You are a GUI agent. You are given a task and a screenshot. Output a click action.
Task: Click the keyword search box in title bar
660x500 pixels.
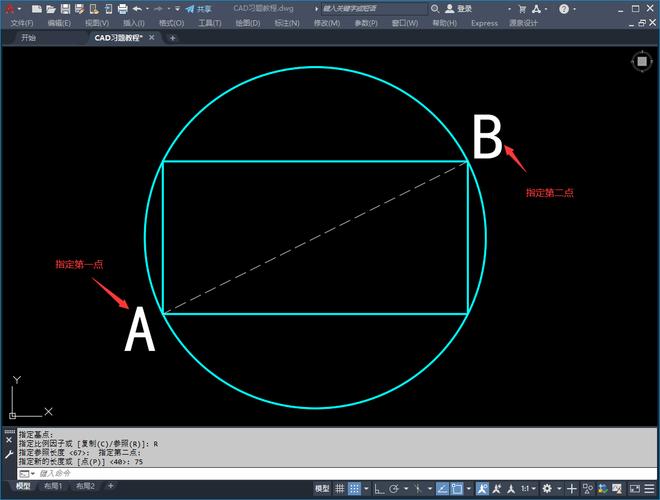[370, 8]
